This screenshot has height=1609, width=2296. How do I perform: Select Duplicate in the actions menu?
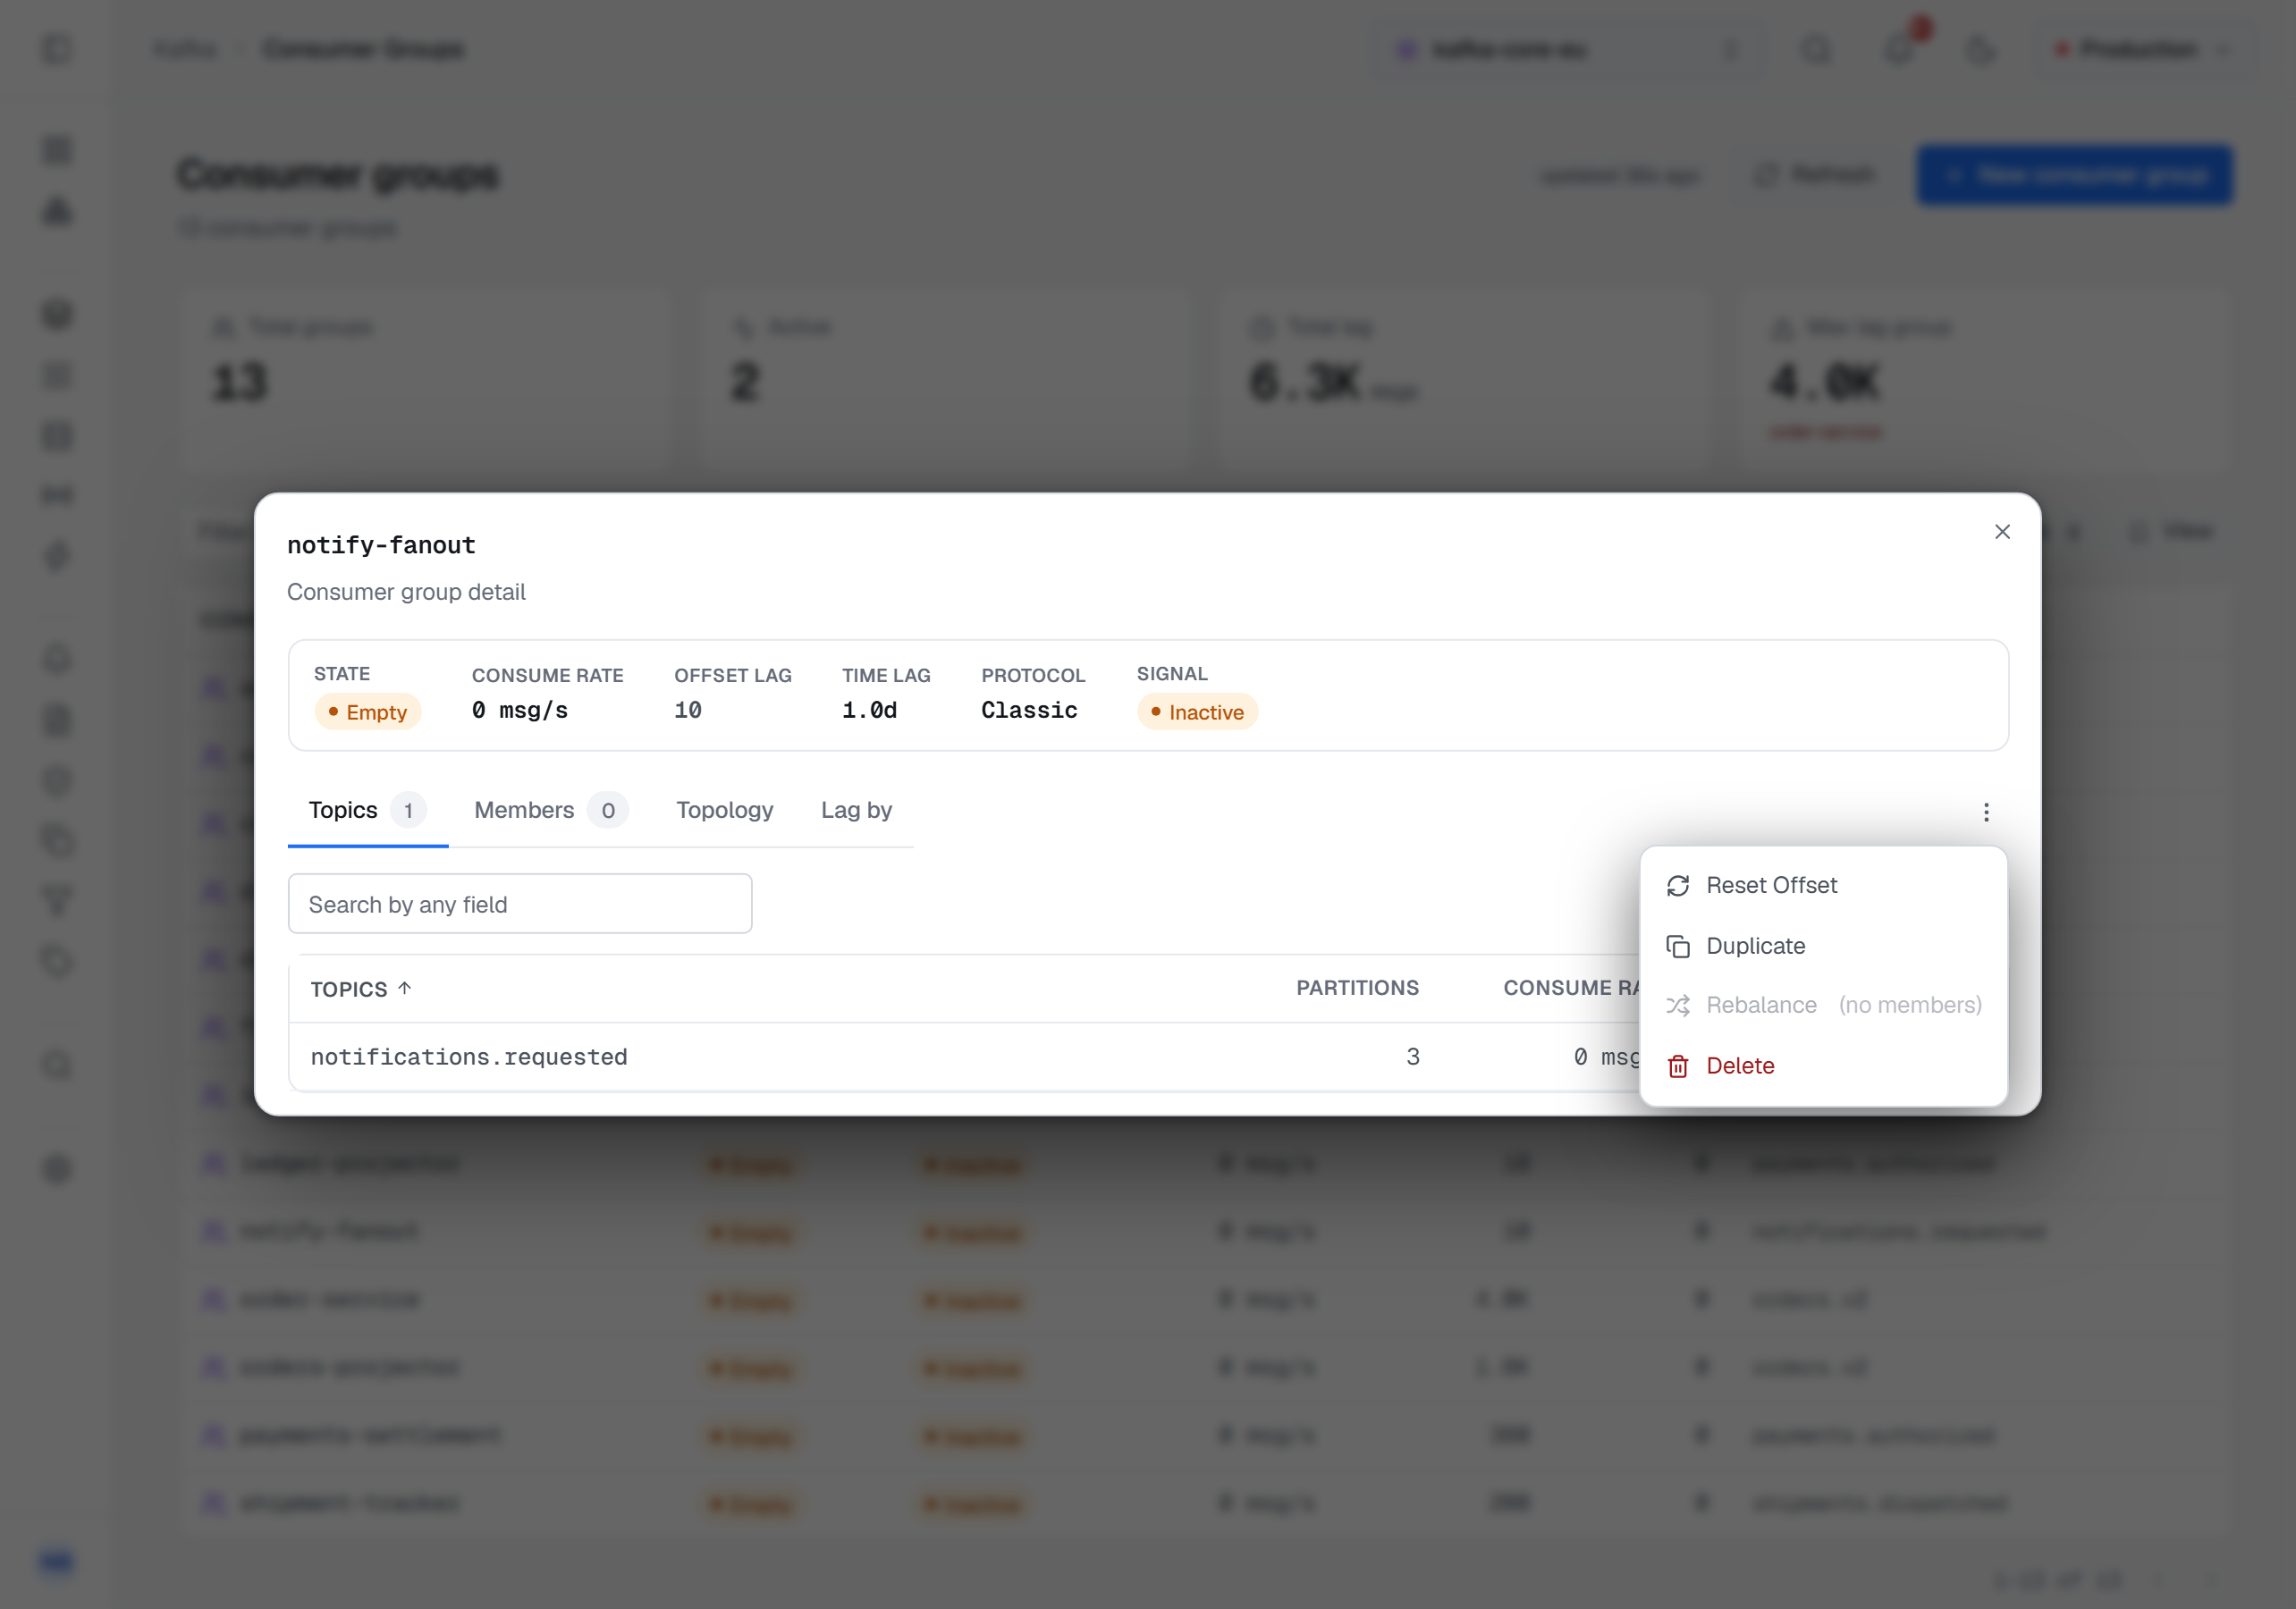tap(1823, 945)
